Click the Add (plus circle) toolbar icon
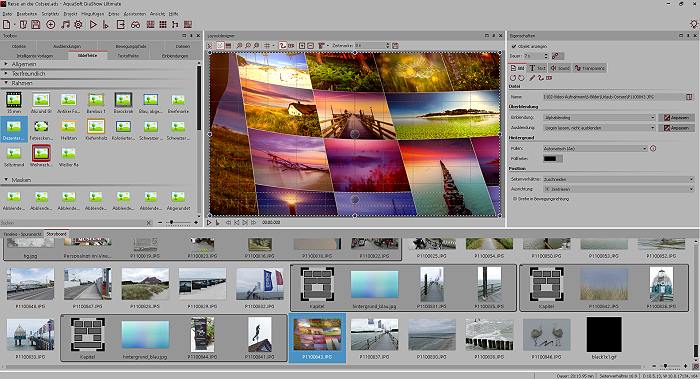This screenshot has height=379, width=700. 50,25
